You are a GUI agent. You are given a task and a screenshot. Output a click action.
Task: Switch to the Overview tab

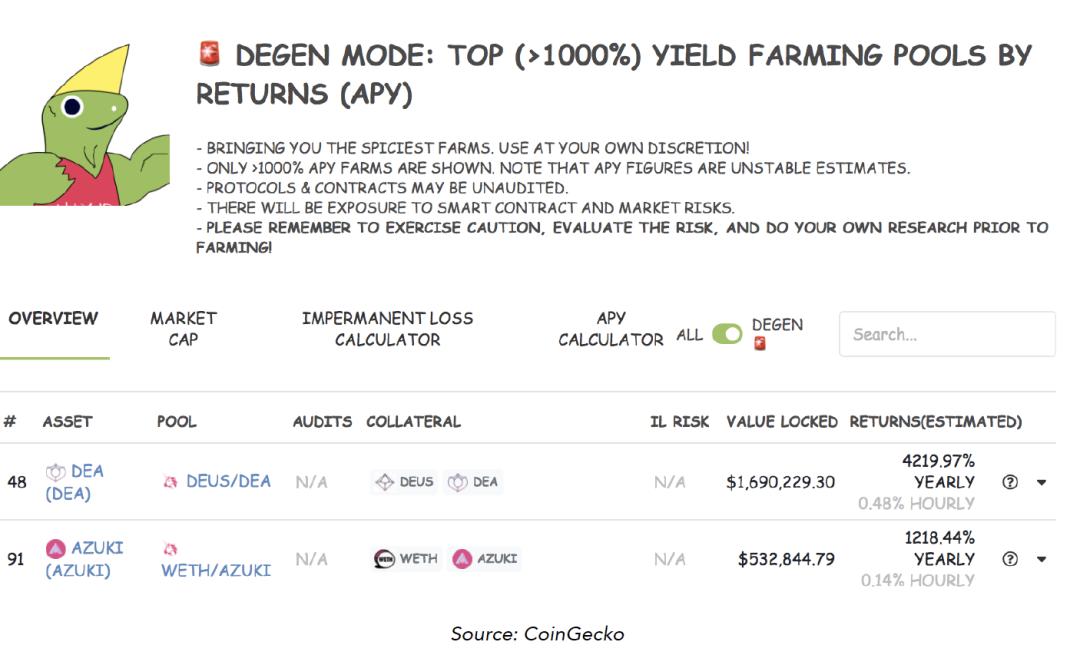pos(54,318)
